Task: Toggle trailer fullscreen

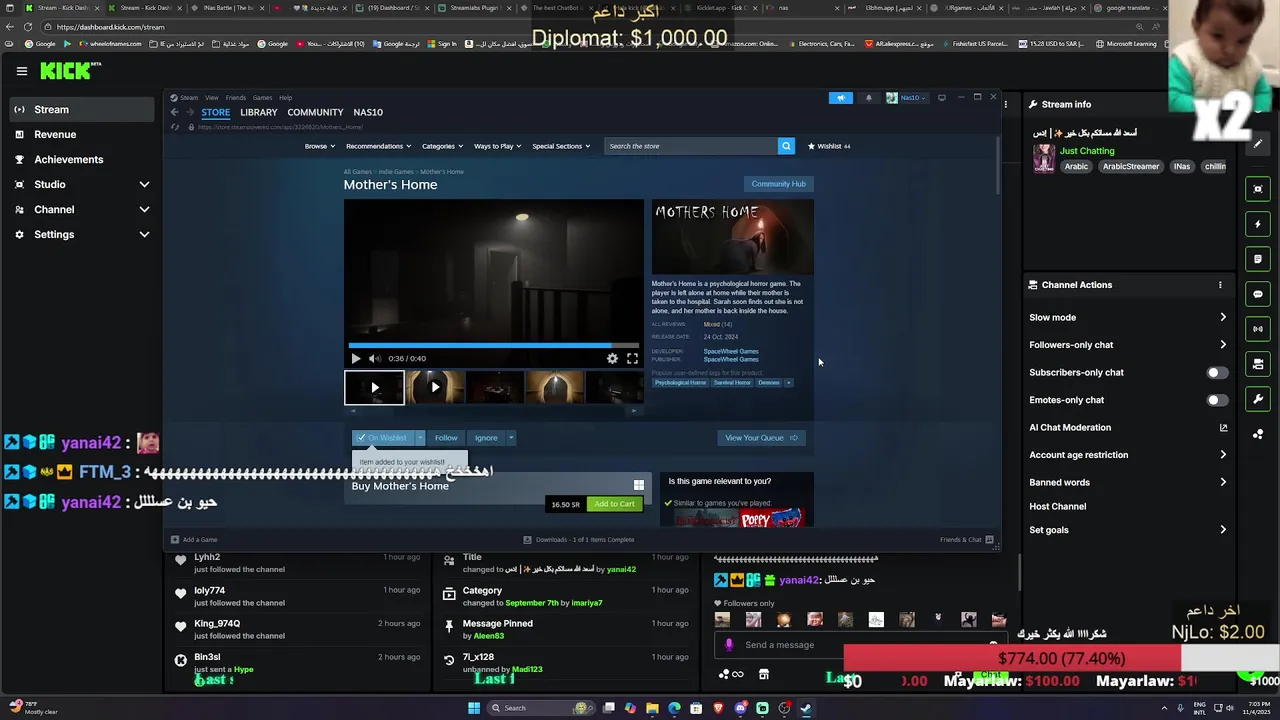Action: [632, 358]
